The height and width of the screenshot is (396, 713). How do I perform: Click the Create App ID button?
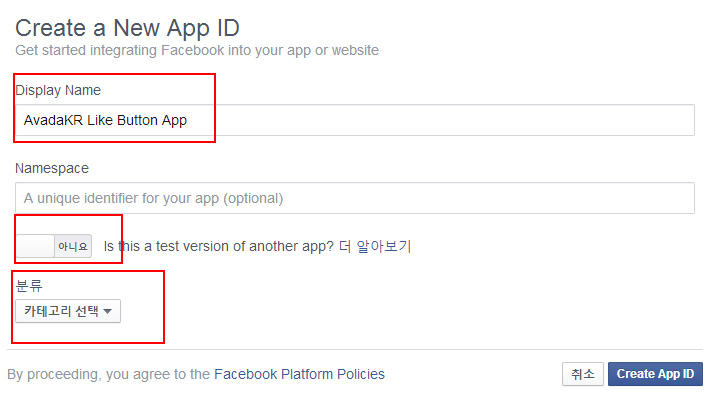(655, 374)
